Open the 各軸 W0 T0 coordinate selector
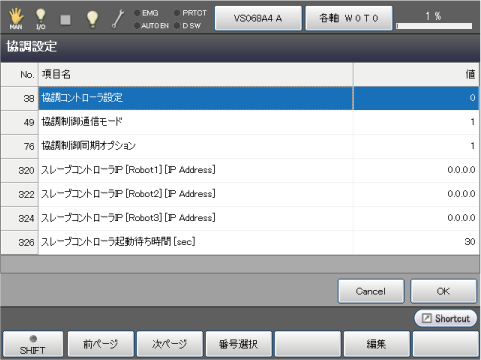This screenshot has width=481, height=360. (349, 18)
